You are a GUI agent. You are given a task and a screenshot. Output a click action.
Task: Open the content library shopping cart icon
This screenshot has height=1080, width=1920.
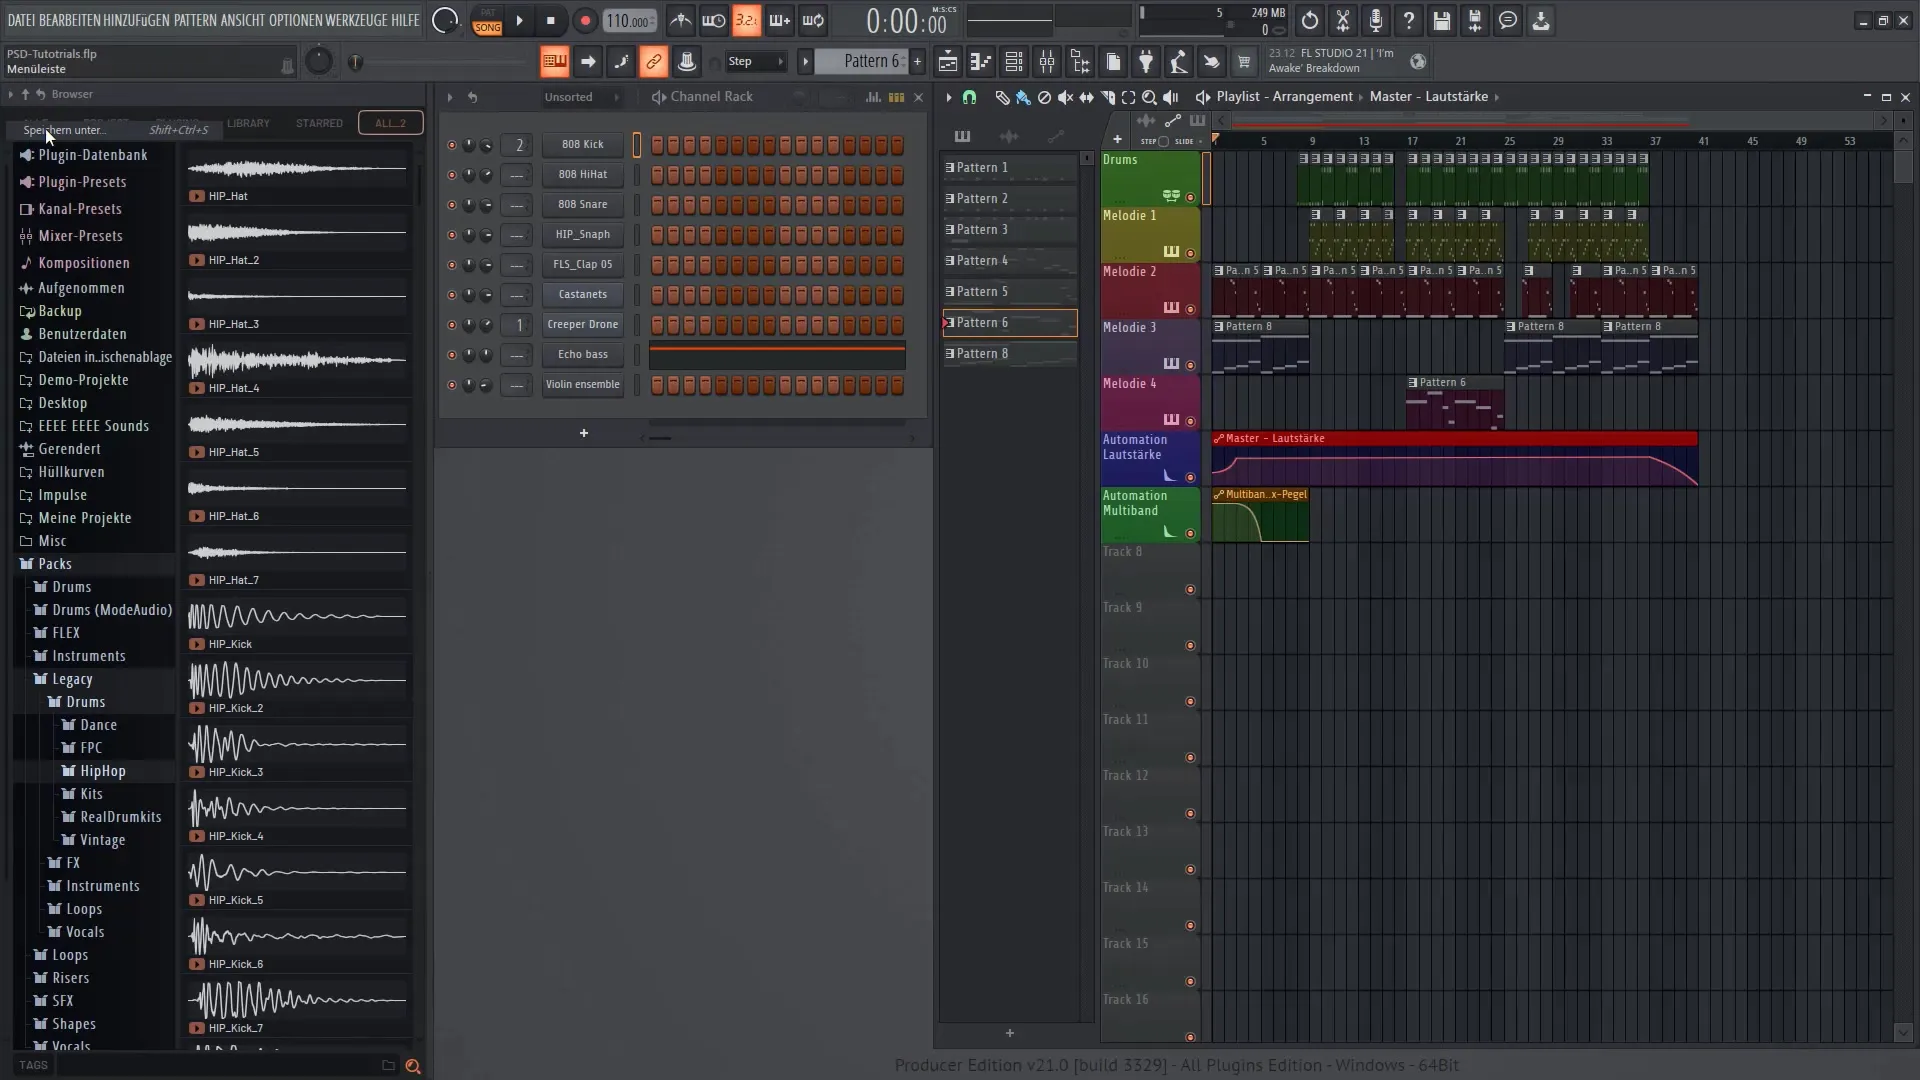click(x=1244, y=62)
